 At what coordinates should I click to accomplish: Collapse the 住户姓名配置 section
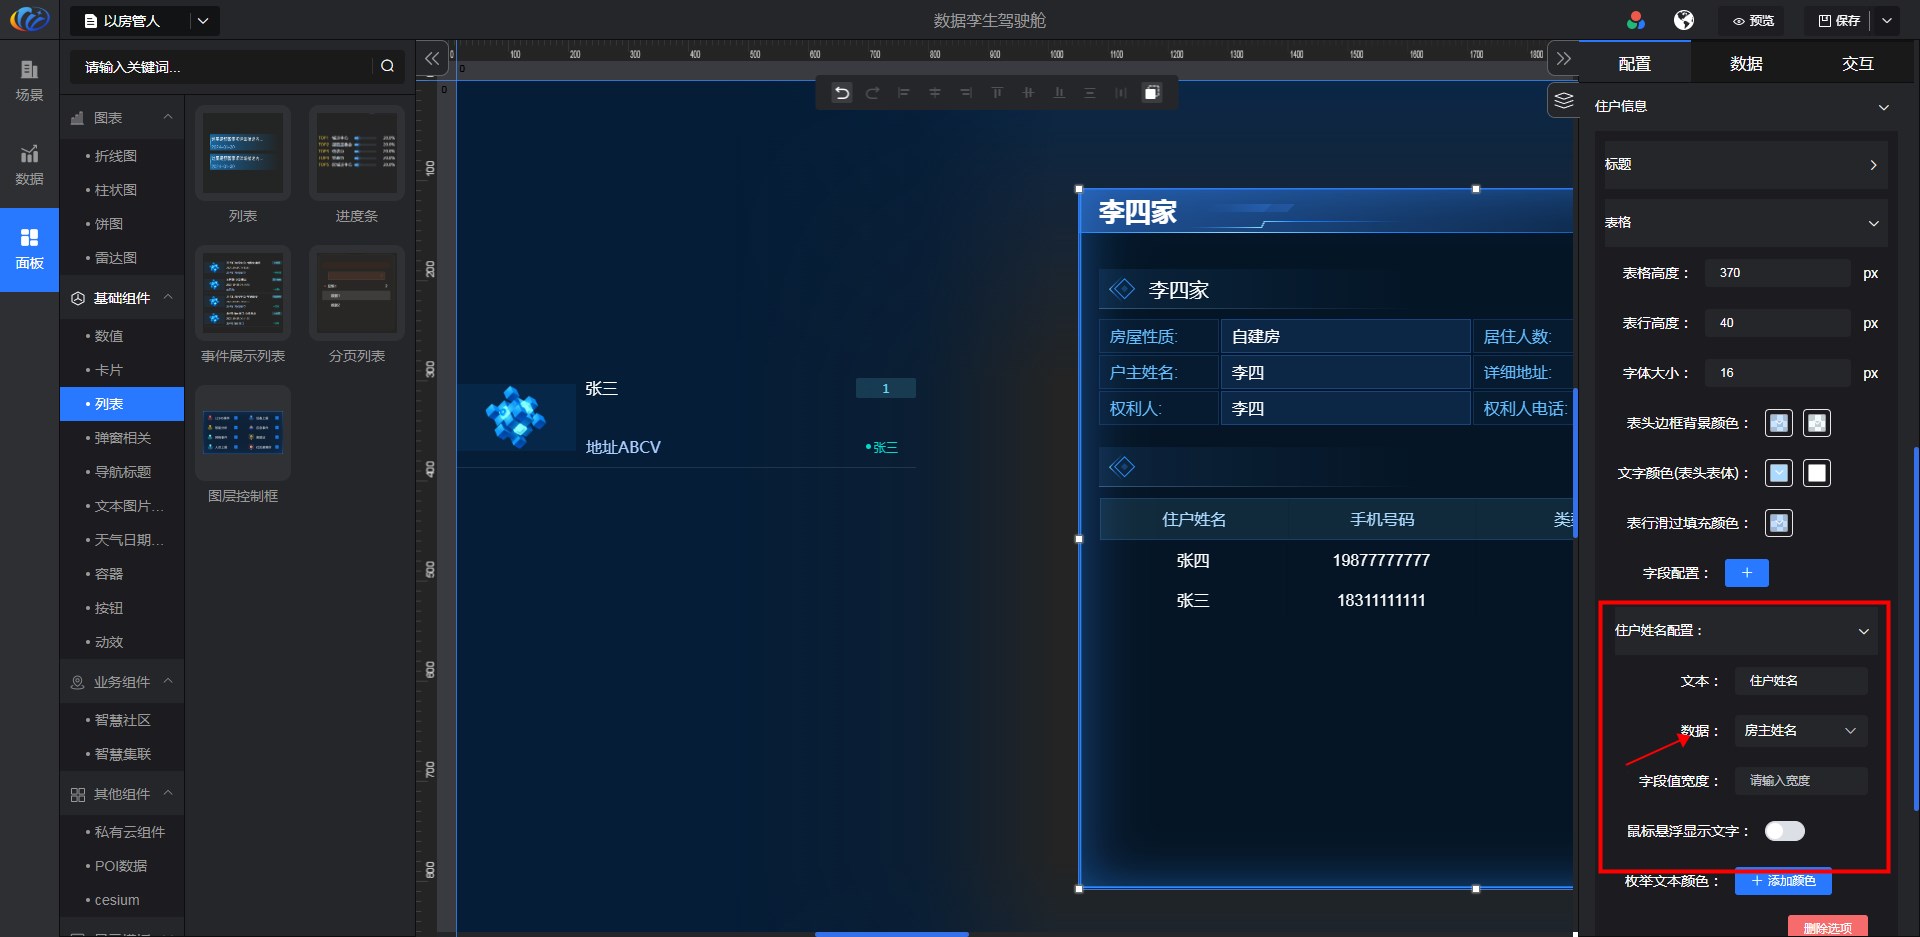click(x=1863, y=631)
